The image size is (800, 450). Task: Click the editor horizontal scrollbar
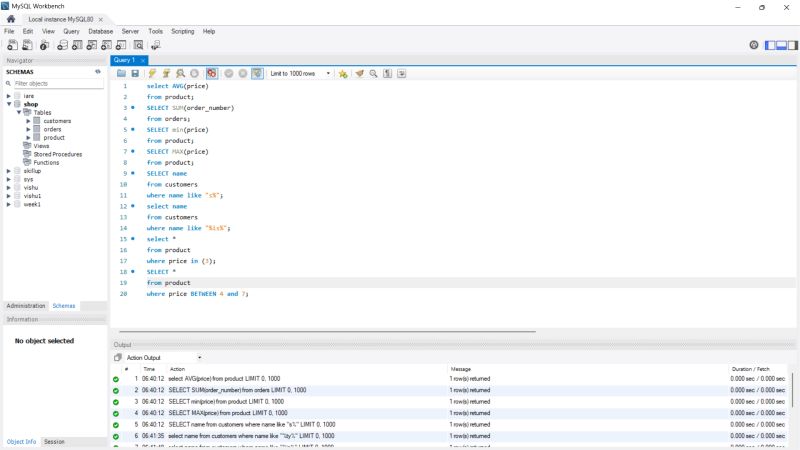[327, 332]
